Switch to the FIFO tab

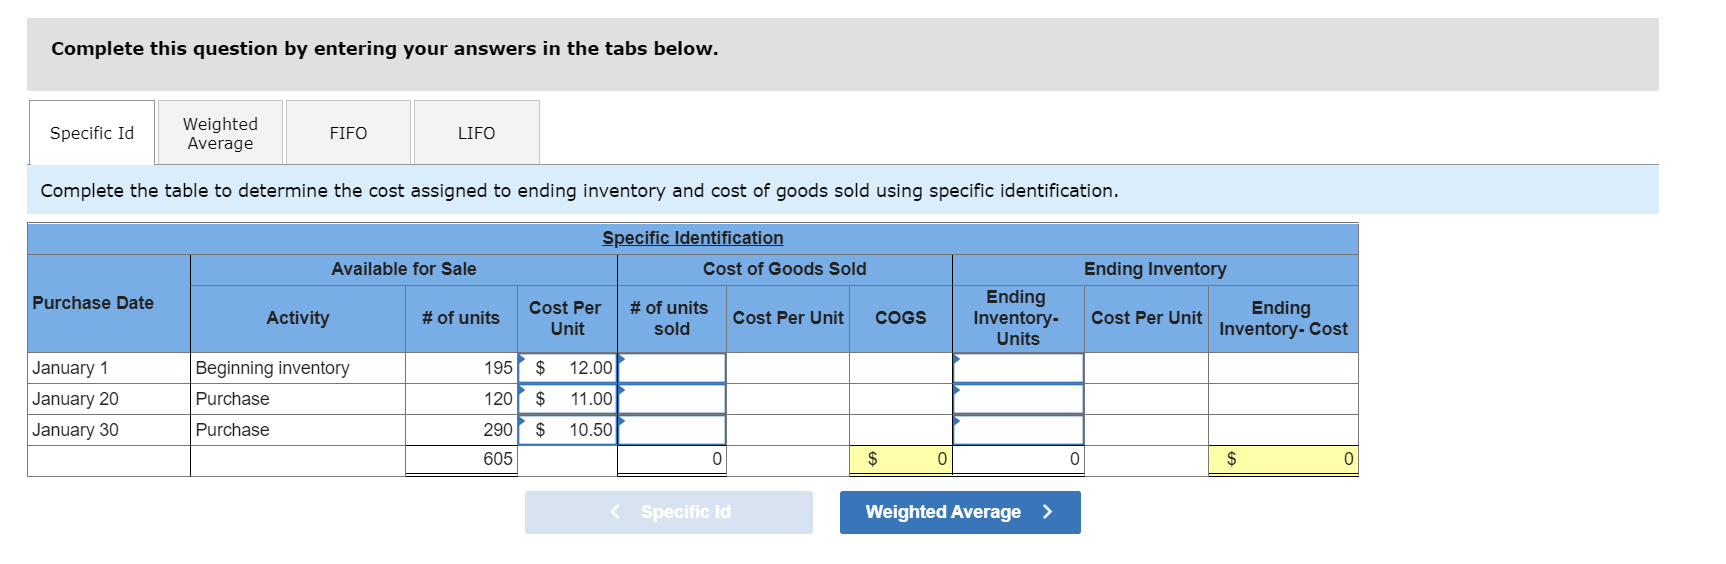click(x=348, y=133)
